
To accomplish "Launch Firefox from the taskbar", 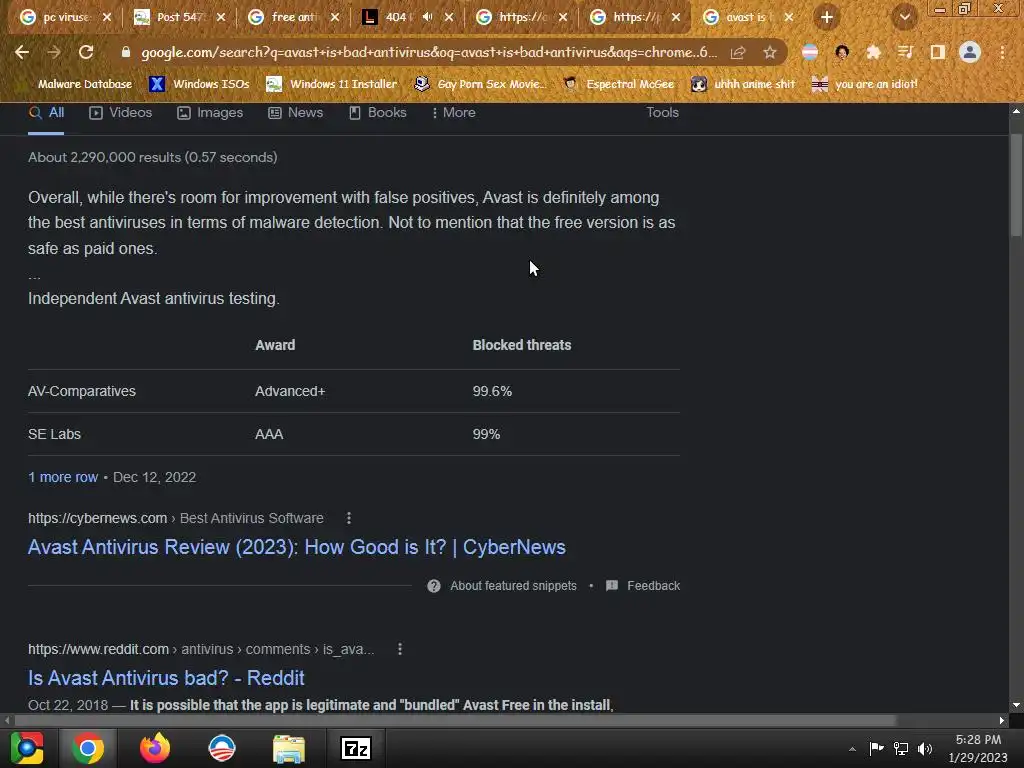I will tap(155, 748).
